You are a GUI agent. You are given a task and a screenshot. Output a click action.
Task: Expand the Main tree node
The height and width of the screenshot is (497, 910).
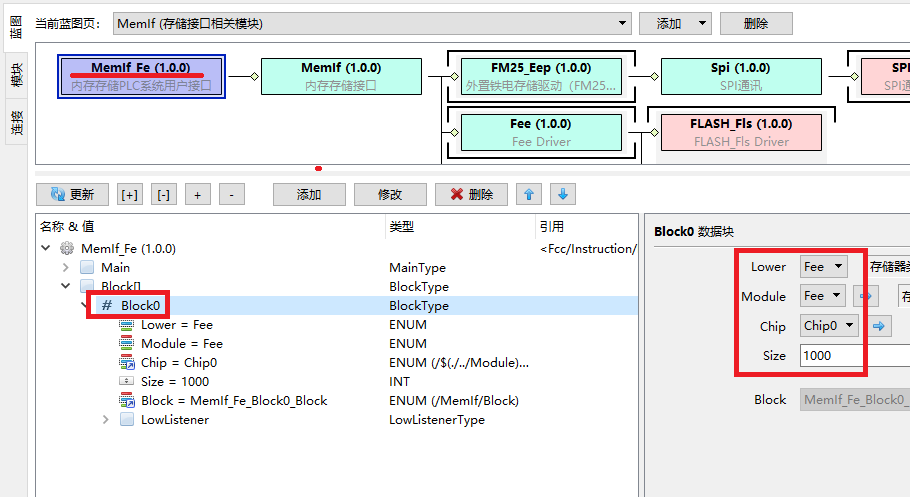coord(66,268)
